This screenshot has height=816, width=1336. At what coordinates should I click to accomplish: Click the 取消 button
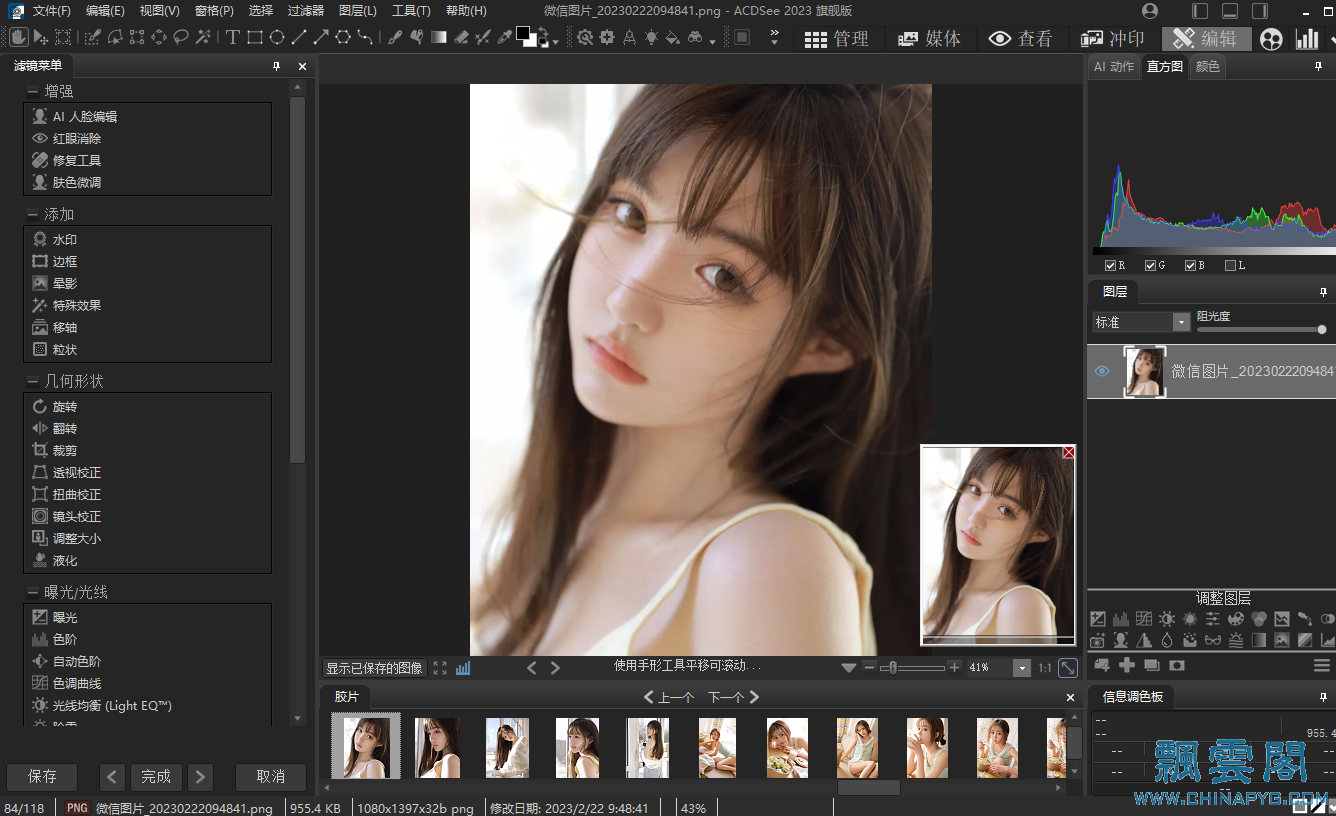(270, 776)
